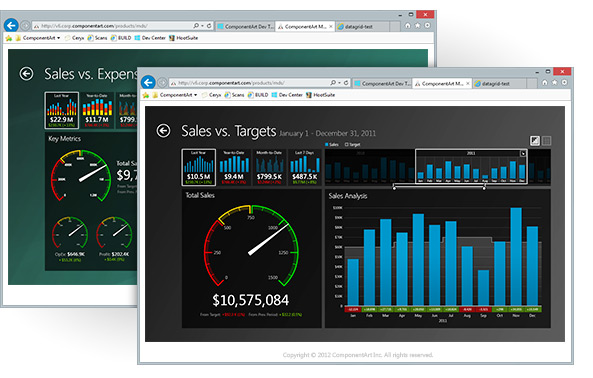Click browser forward arrow in back window
The image size is (593, 378).
25,25
